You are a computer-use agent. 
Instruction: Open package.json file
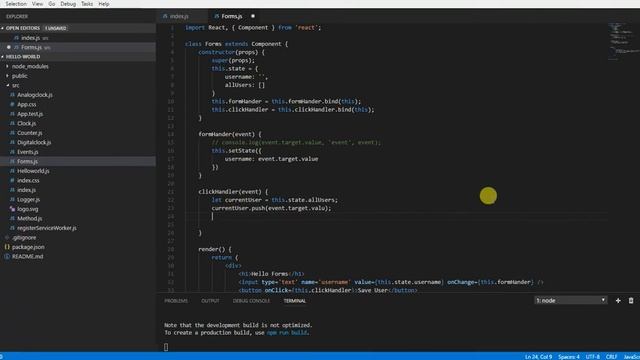click(x=28, y=247)
